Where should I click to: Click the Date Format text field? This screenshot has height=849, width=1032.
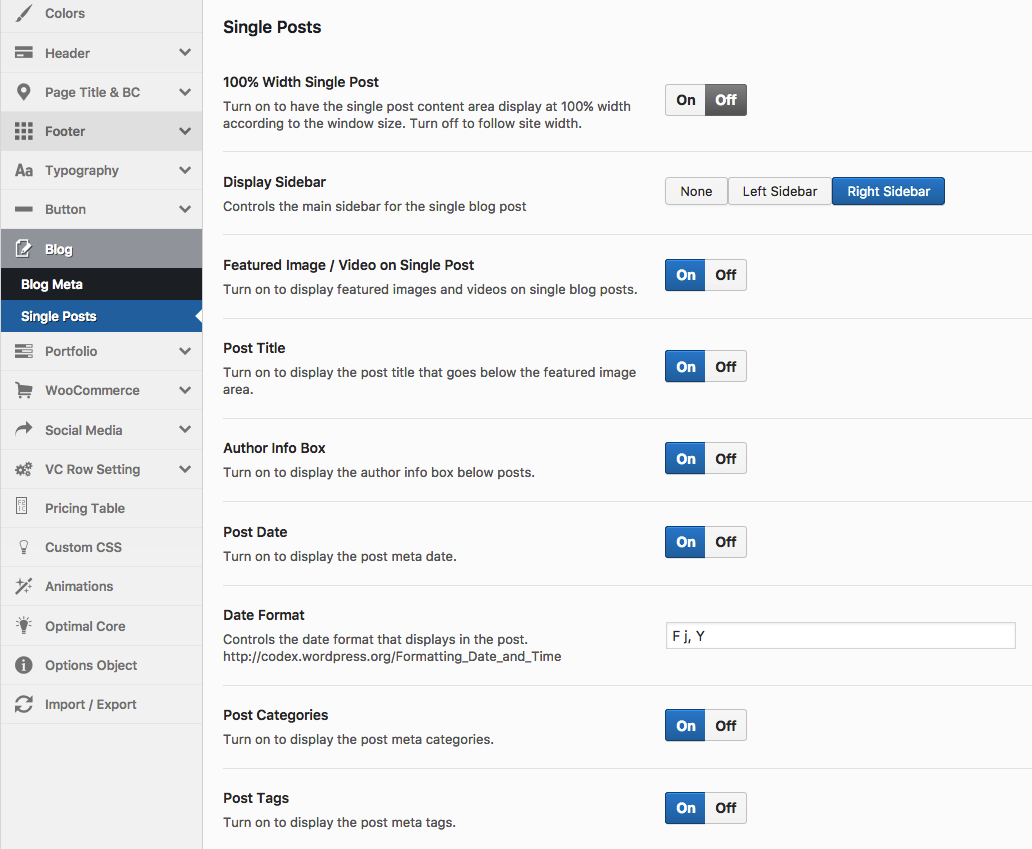(x=840, y=636)
